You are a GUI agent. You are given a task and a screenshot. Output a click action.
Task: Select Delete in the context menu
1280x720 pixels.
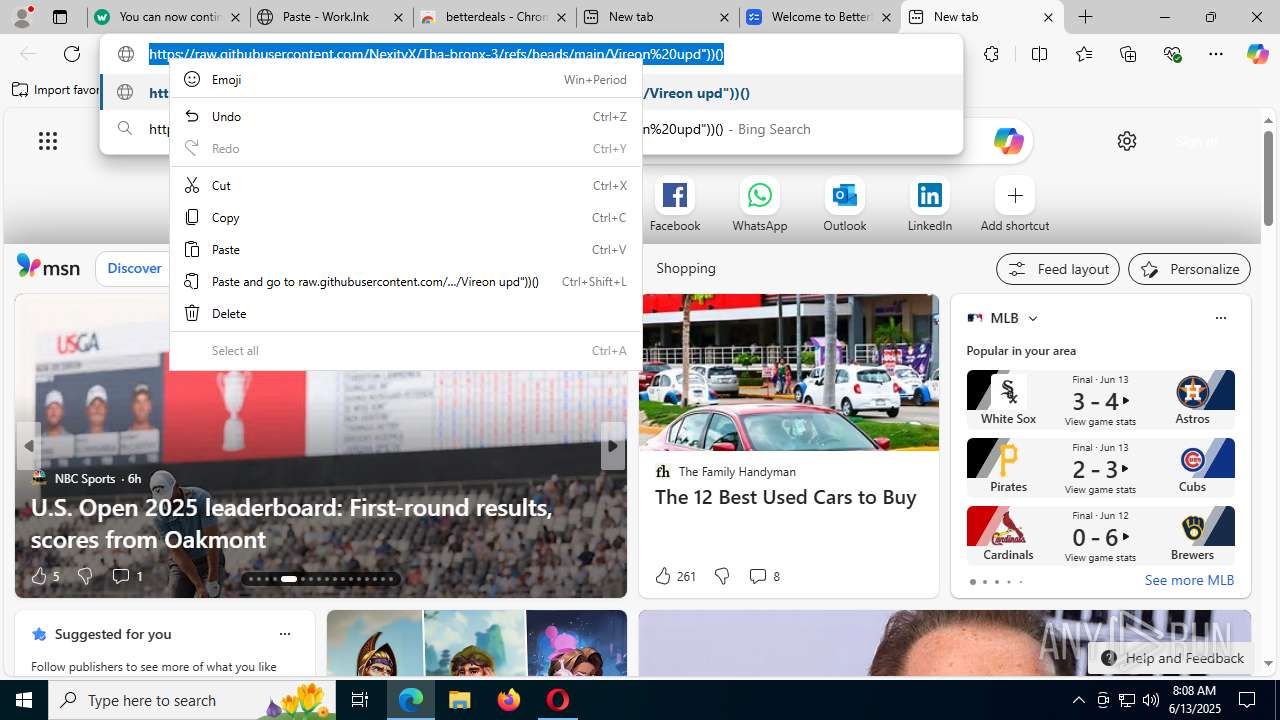405,313
